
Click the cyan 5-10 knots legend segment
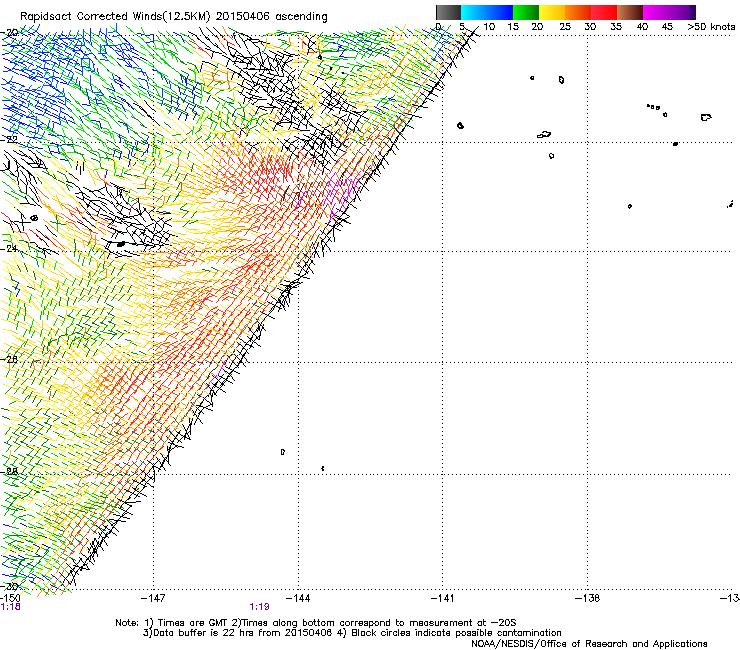[474, 12]
